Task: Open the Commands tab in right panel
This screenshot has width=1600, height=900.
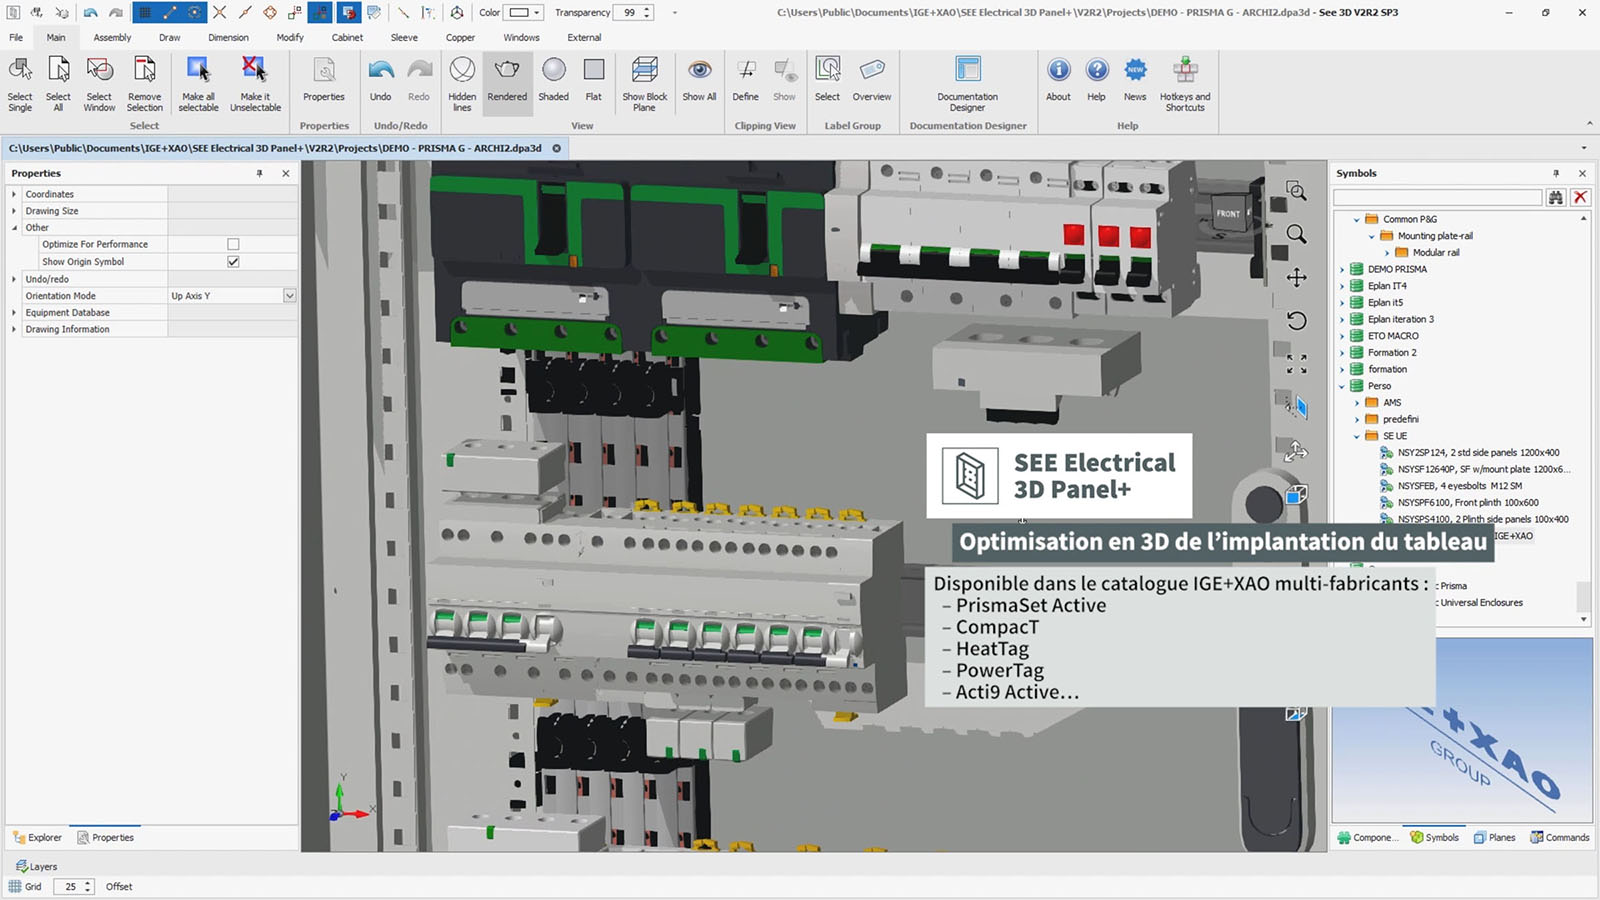Action: coord(1559,838)
